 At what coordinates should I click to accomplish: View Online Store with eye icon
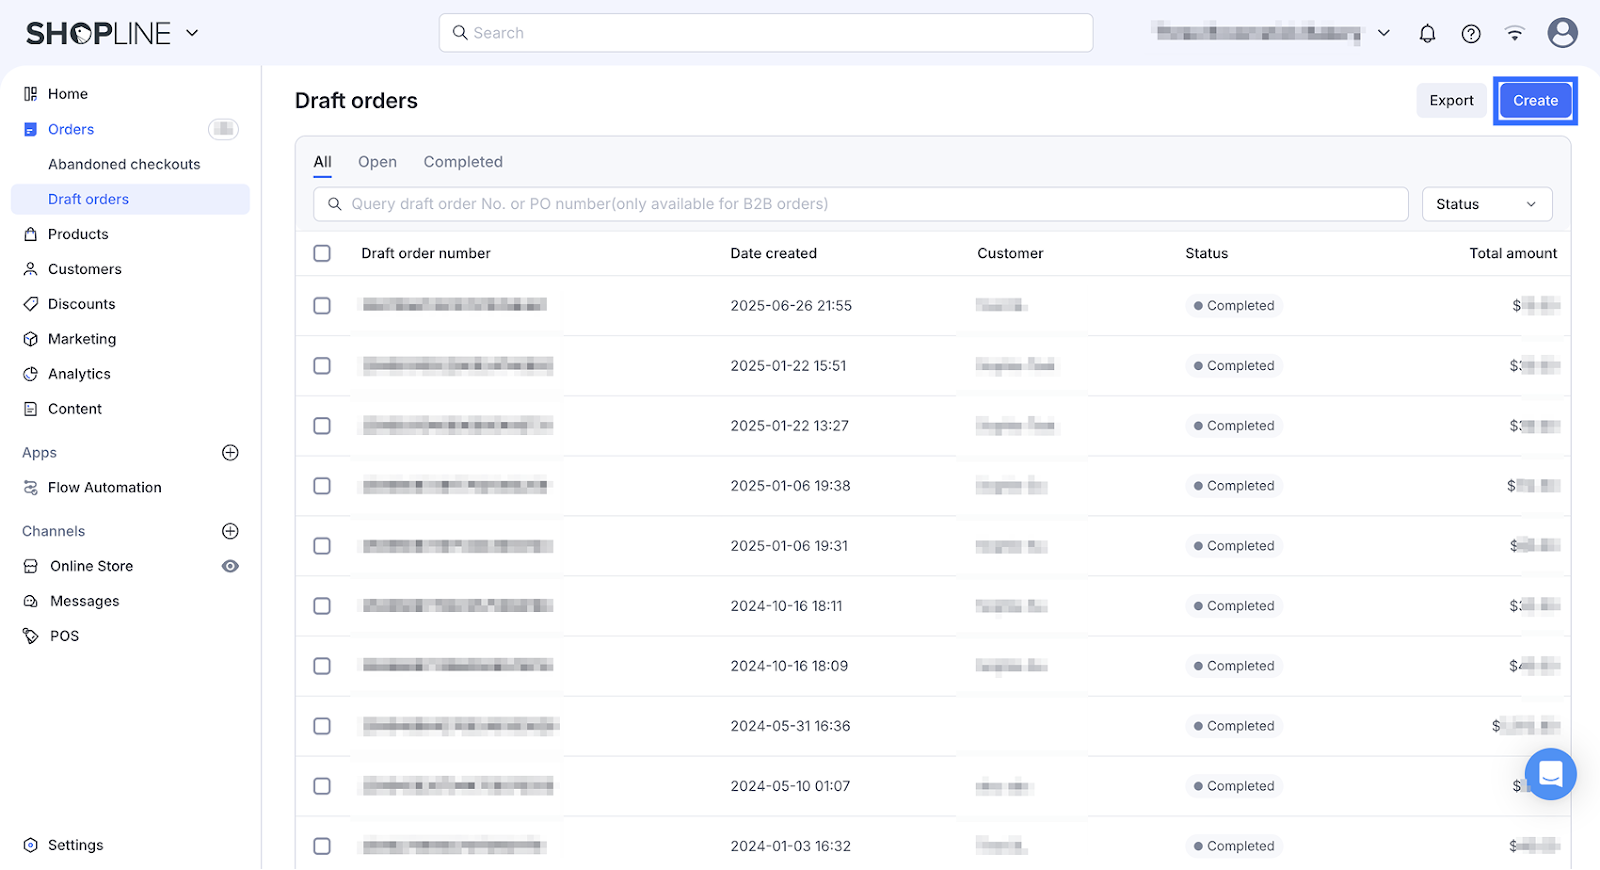pyautogui.click(x=230, y=566)
